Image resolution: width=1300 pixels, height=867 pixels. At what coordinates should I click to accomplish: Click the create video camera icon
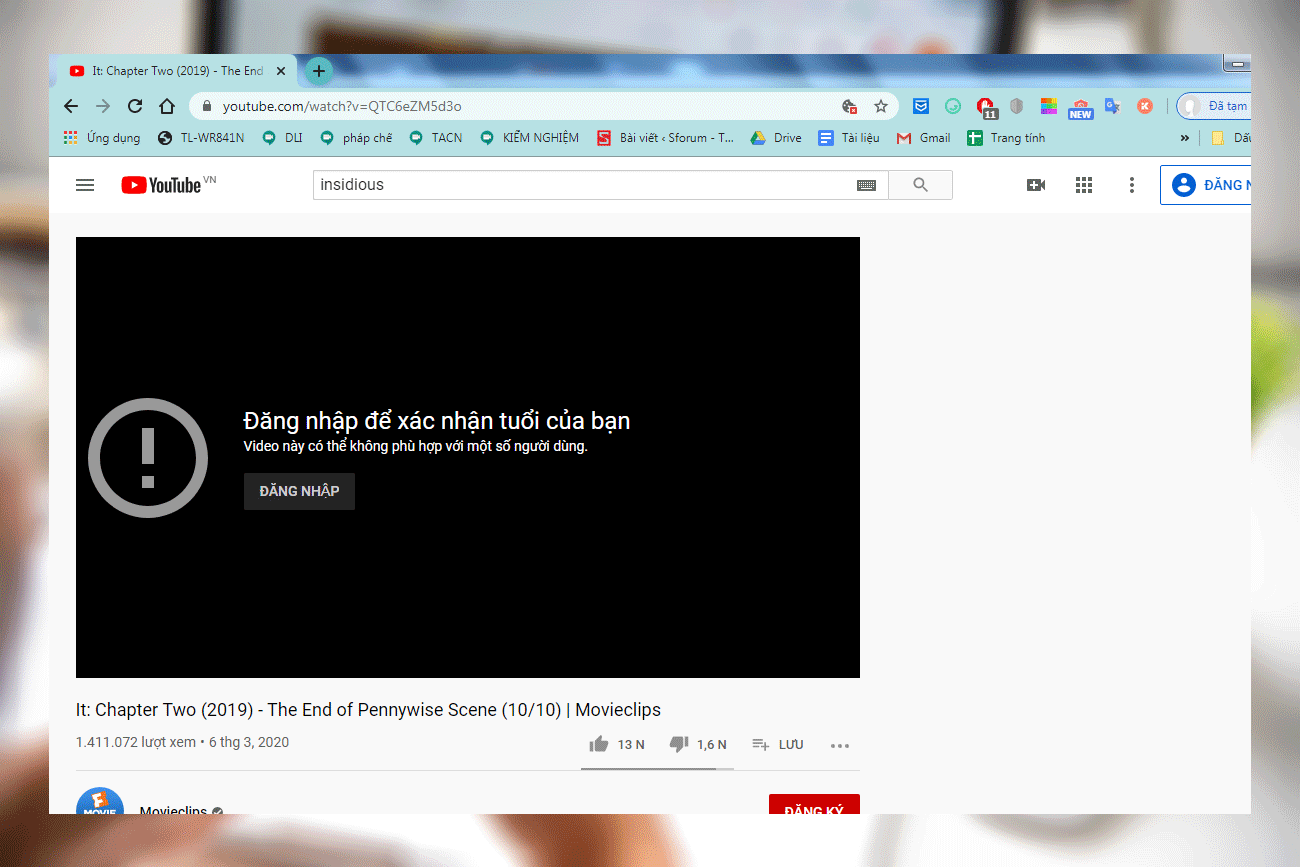coord(1036,185)
